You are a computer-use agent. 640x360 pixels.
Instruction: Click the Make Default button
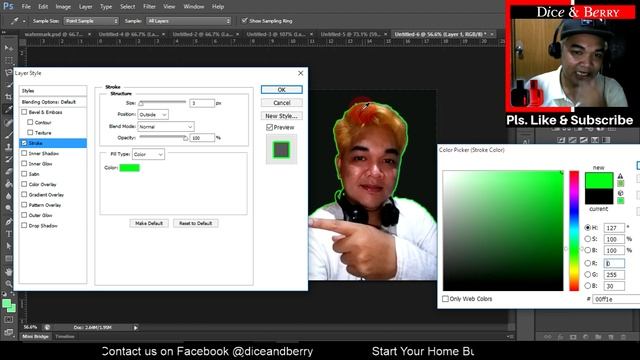click(x=149, y=223)
